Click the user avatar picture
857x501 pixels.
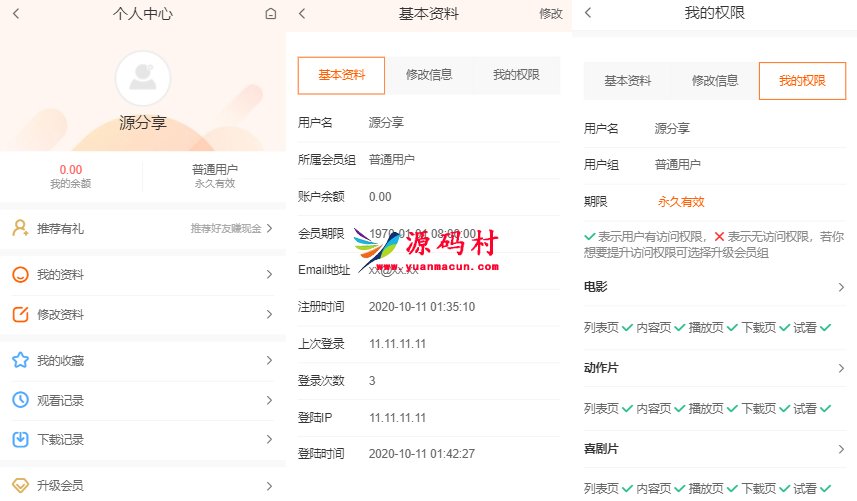pos(143,78)
